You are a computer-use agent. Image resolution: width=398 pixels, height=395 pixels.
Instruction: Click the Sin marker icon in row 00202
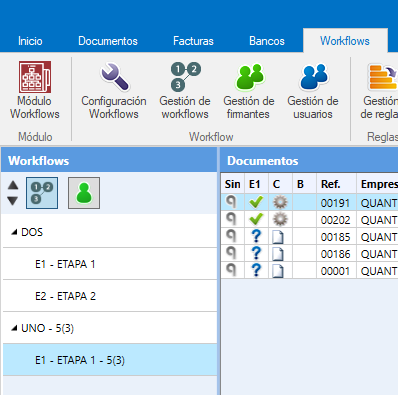pos(231,219)
